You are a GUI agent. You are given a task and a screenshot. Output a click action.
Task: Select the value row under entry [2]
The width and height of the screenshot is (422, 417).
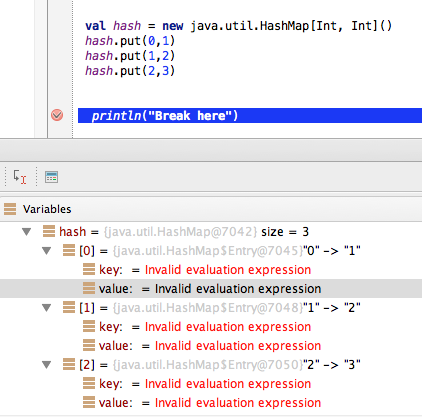211,403
